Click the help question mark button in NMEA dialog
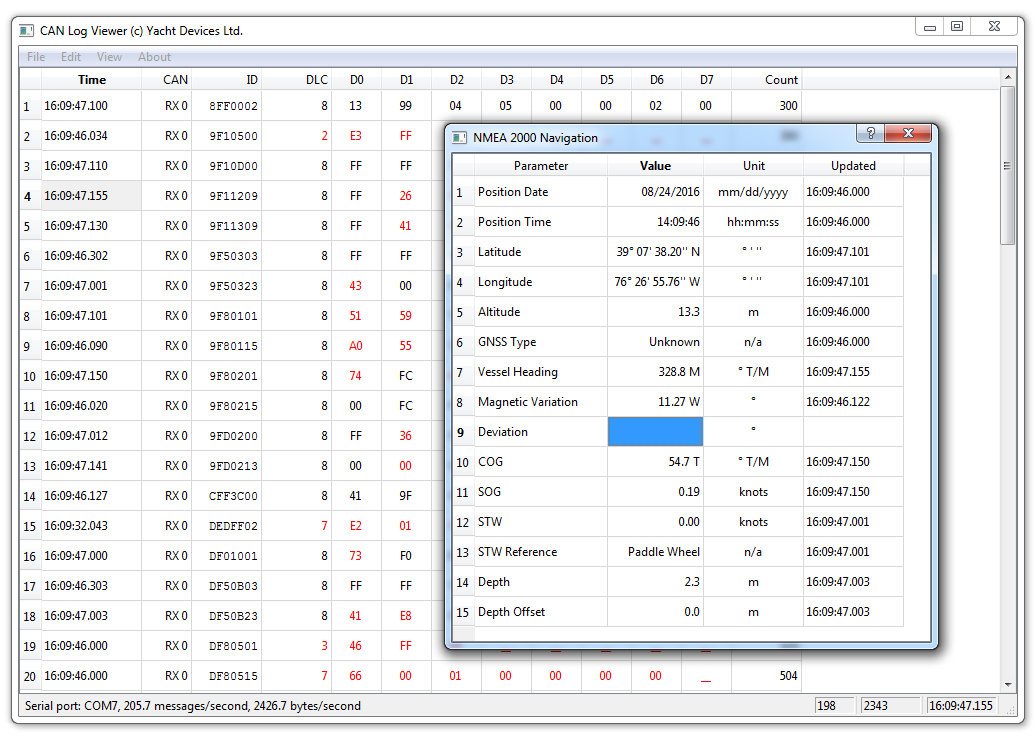This screenshot has height=737, width=1036. (870, 133)
